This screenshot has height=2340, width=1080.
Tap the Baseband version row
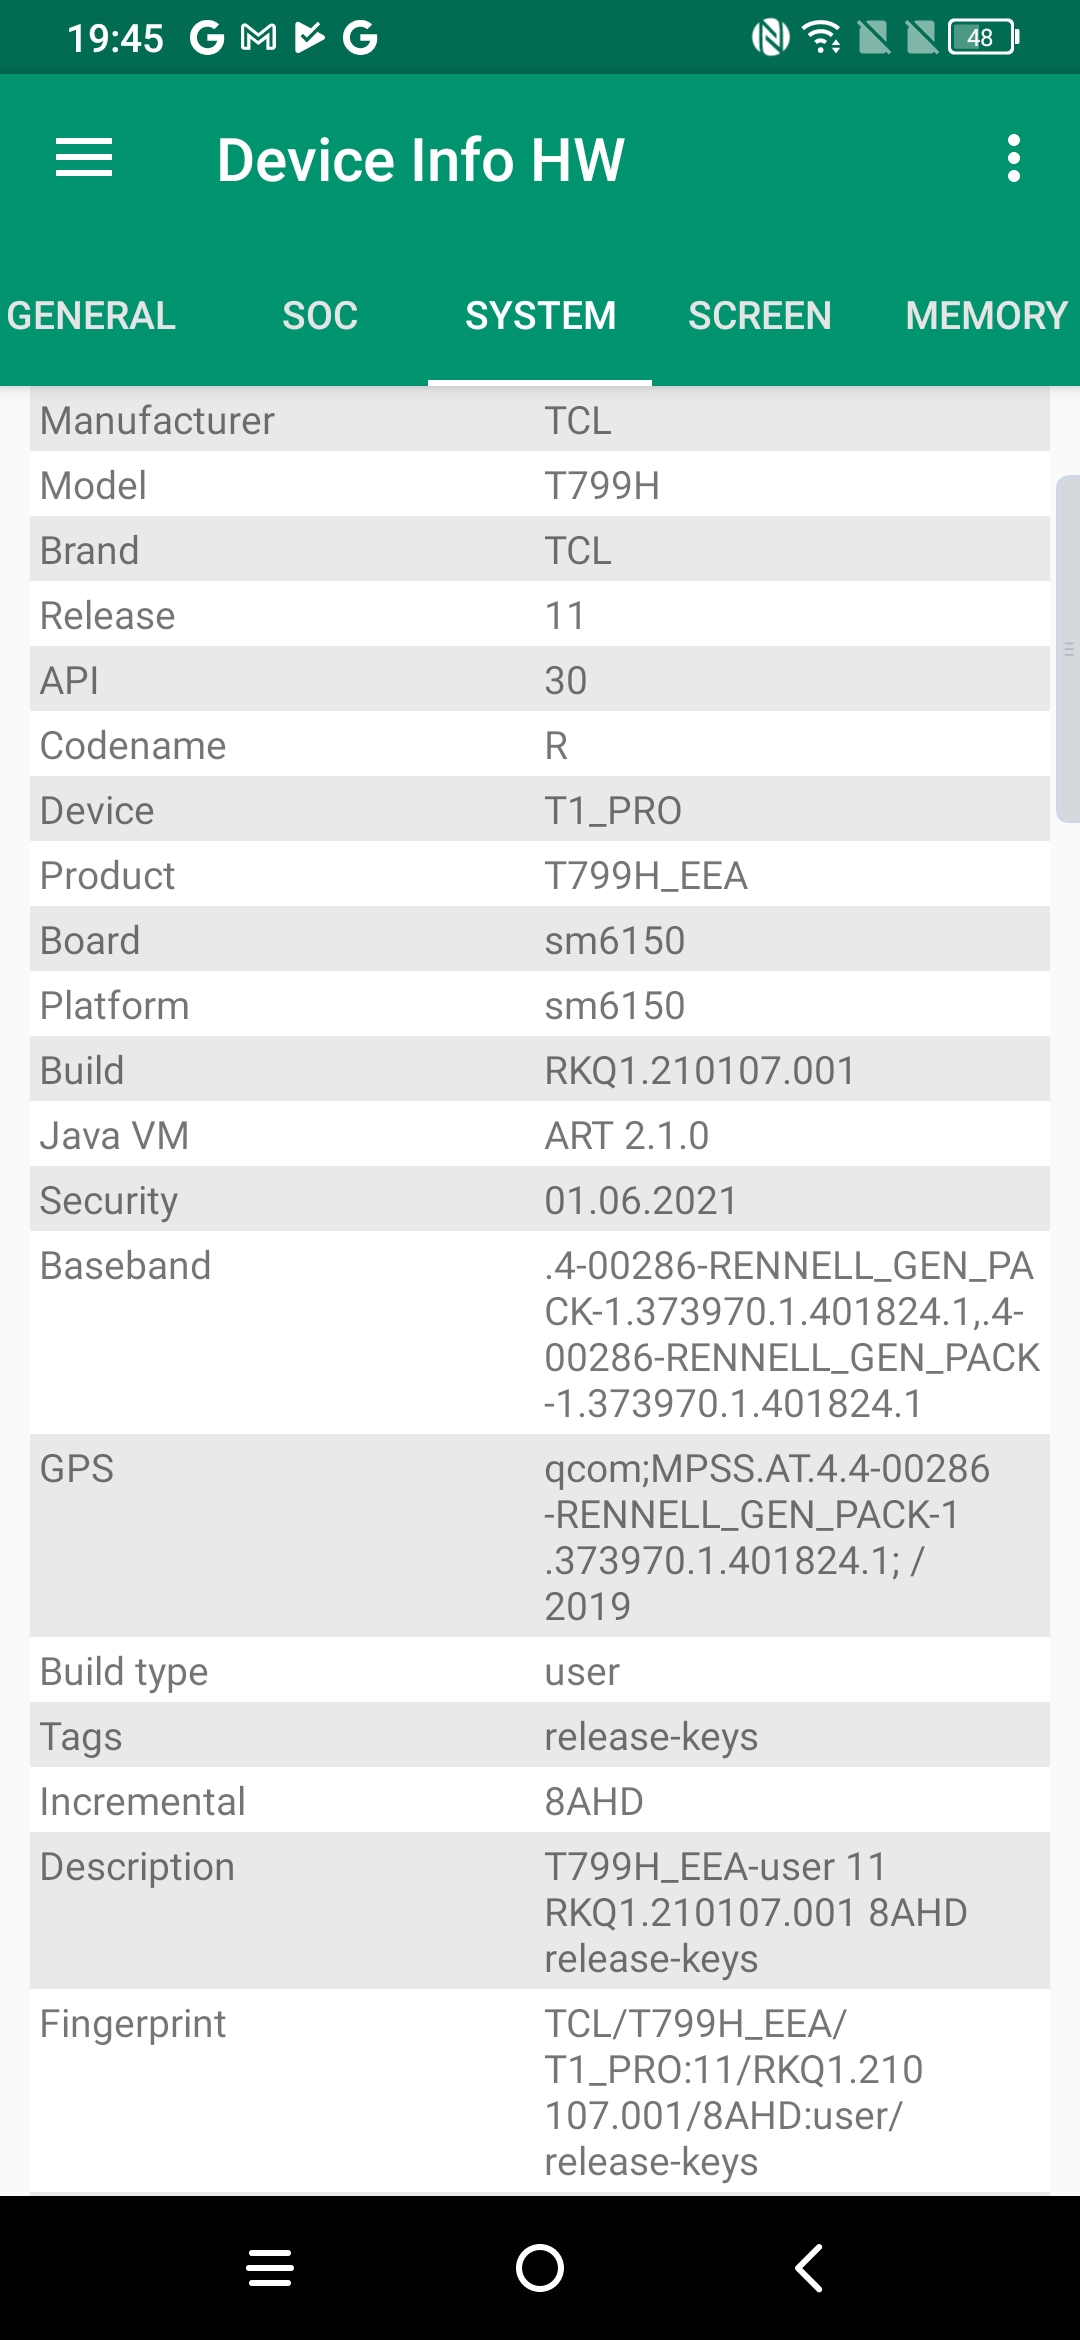[540, 1333]
